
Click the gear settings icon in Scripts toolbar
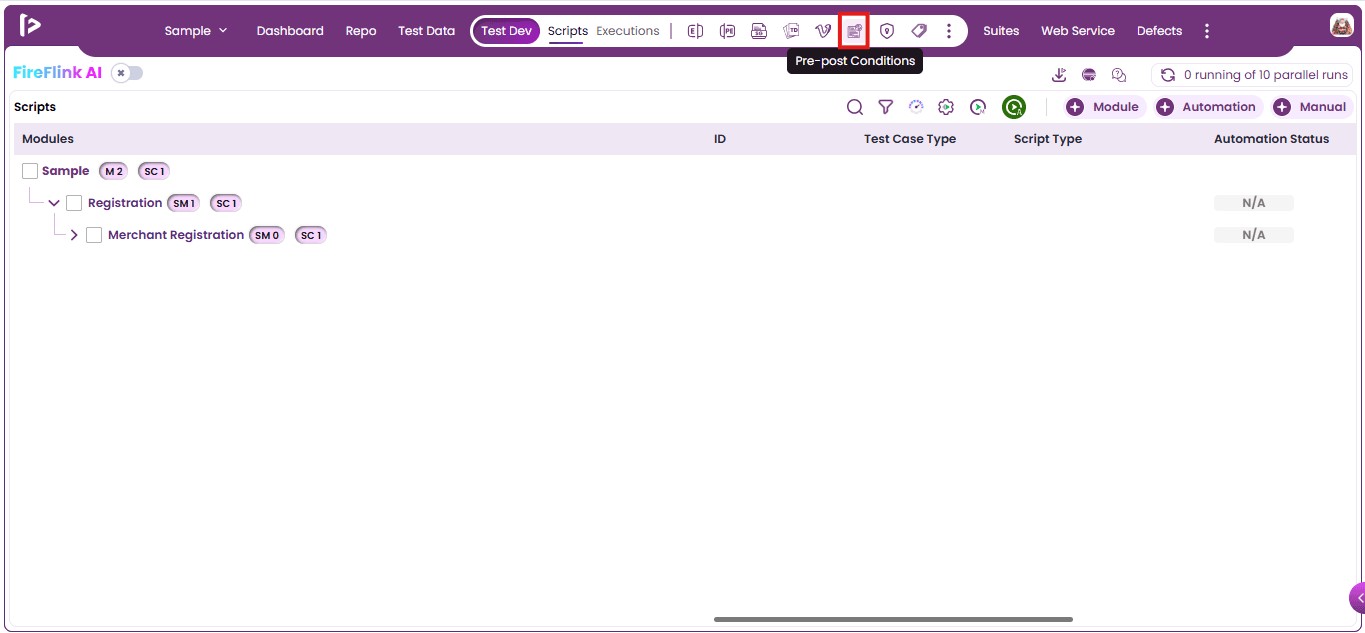(946, 107)
